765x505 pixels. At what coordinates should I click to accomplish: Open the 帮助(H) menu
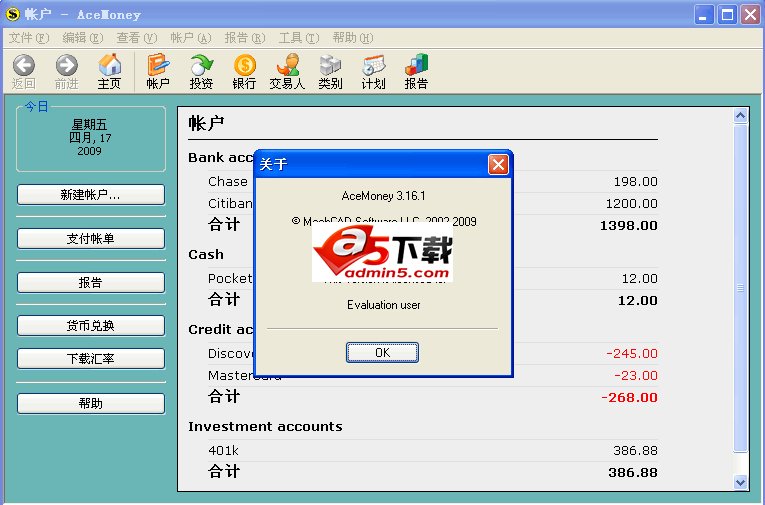[x=352, y=38]
